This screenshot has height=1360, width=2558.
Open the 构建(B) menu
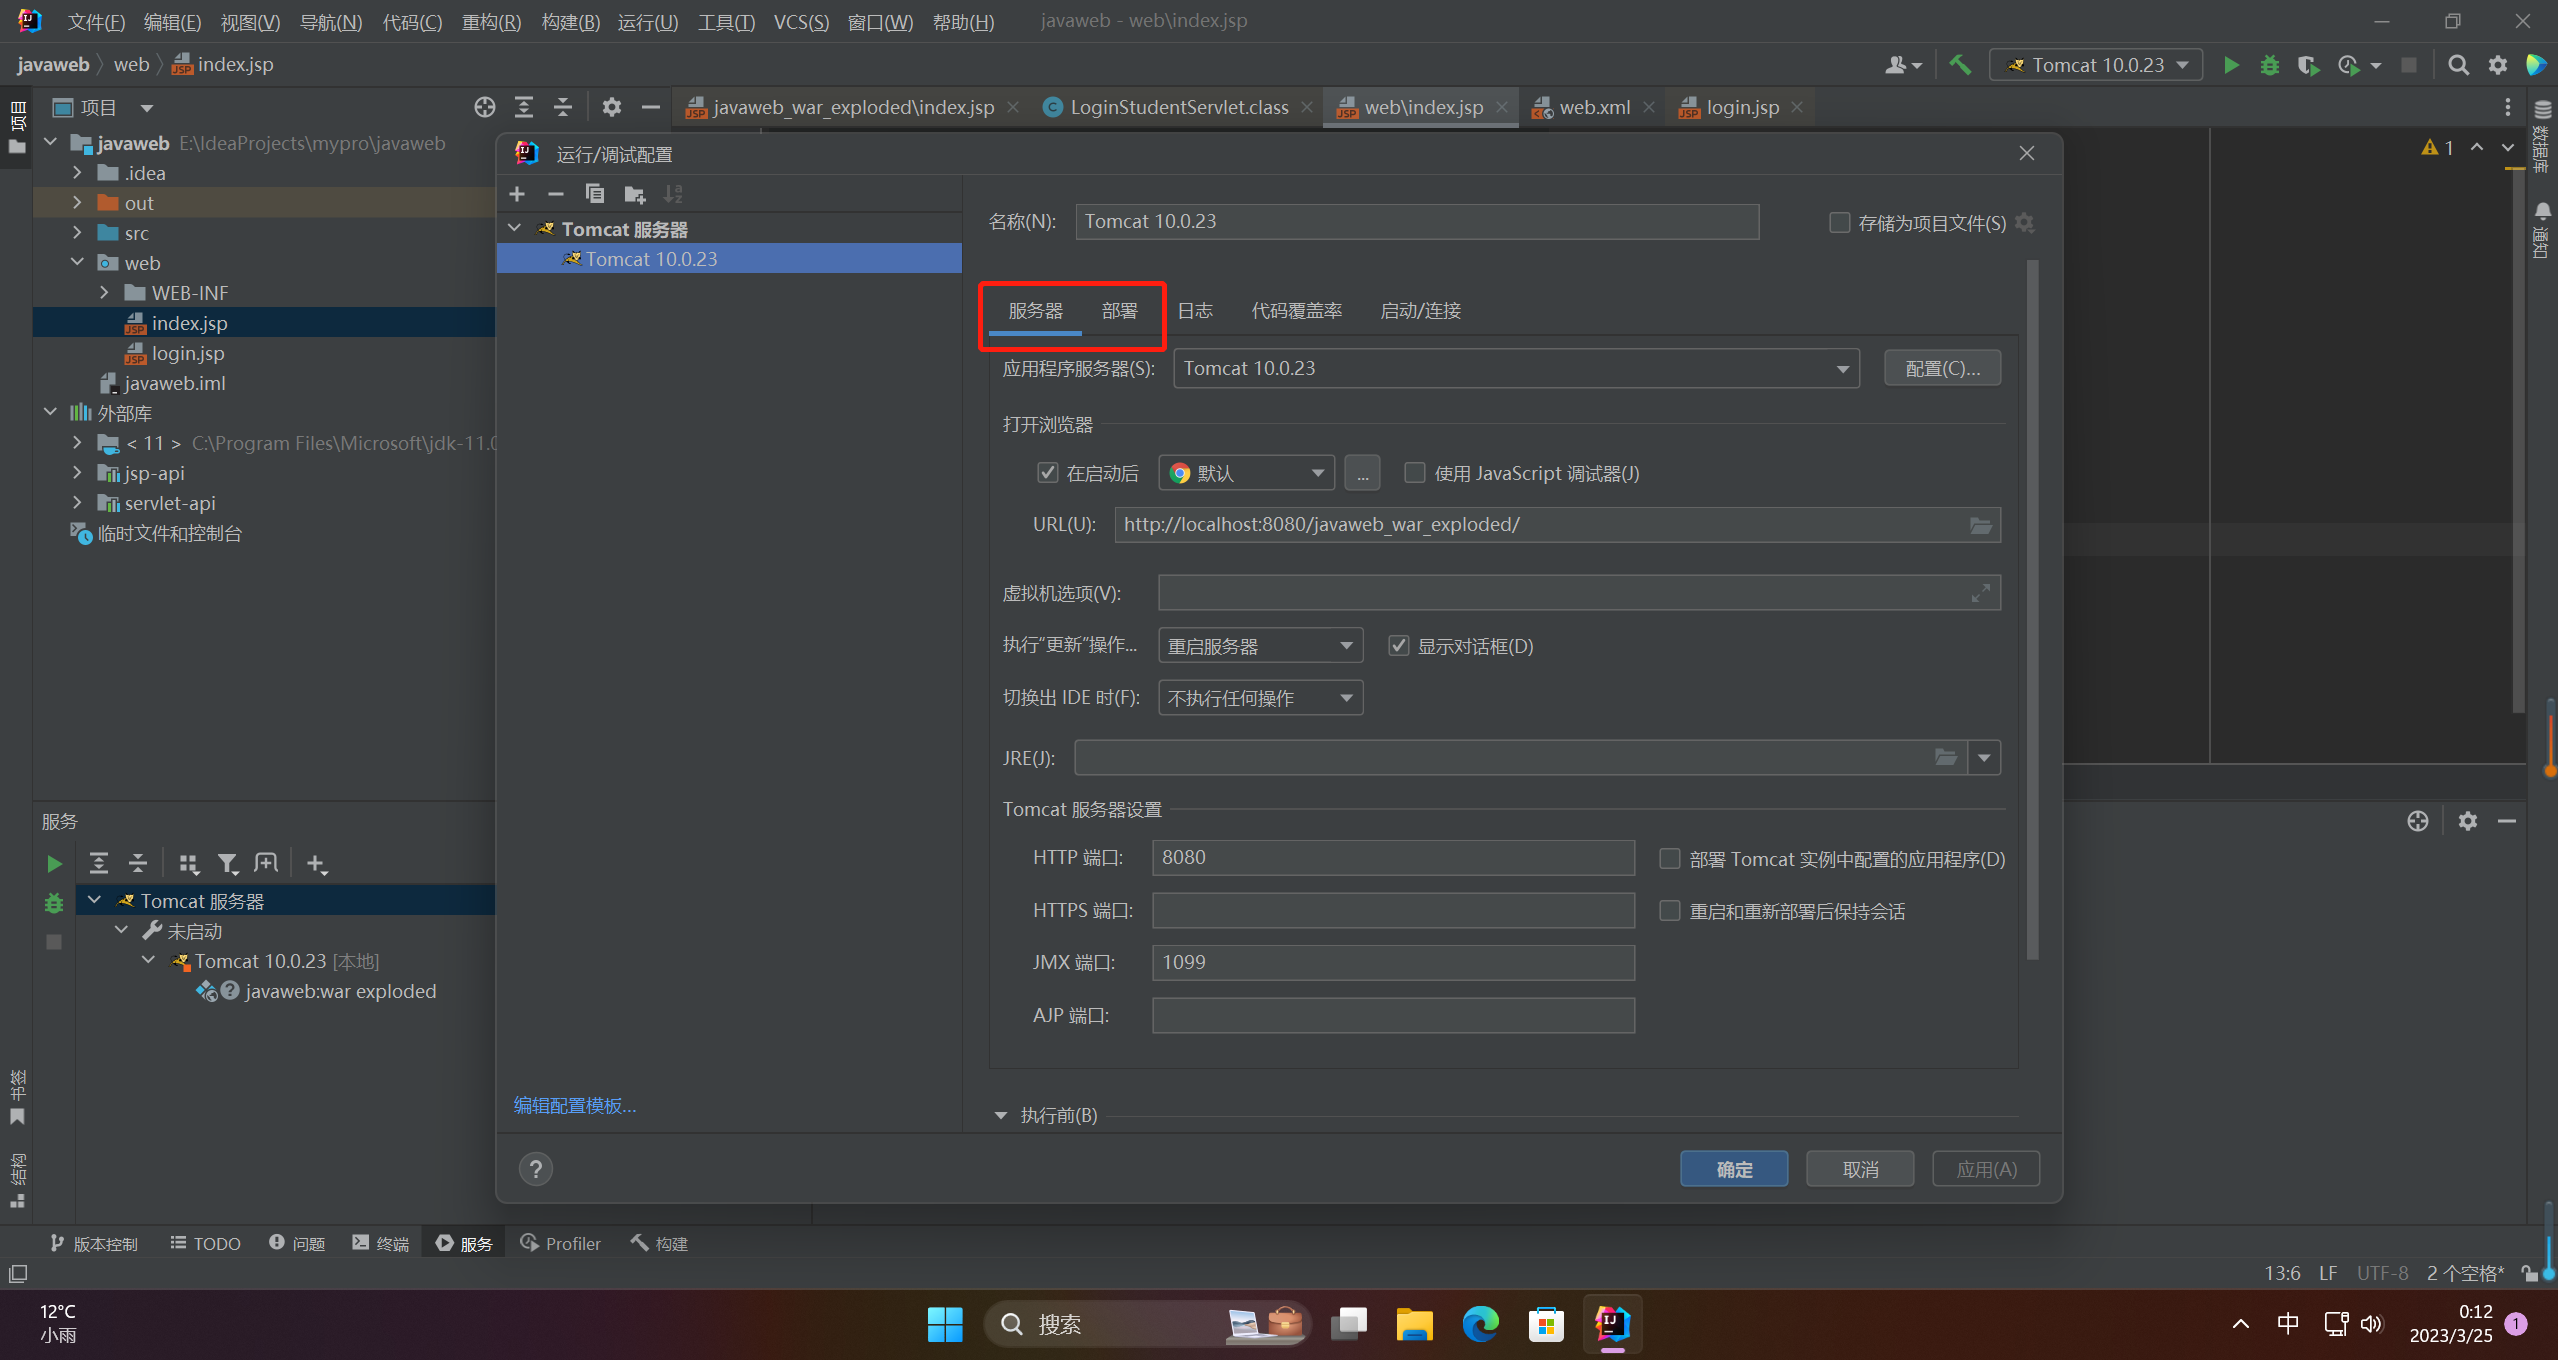(570, 21)
